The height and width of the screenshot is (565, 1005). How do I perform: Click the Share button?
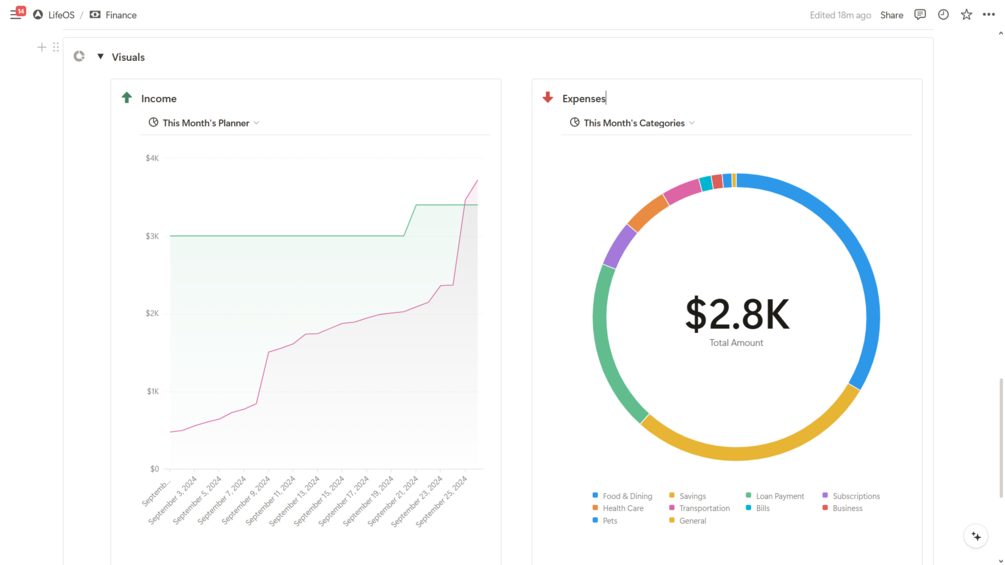(x=892, y=15)
